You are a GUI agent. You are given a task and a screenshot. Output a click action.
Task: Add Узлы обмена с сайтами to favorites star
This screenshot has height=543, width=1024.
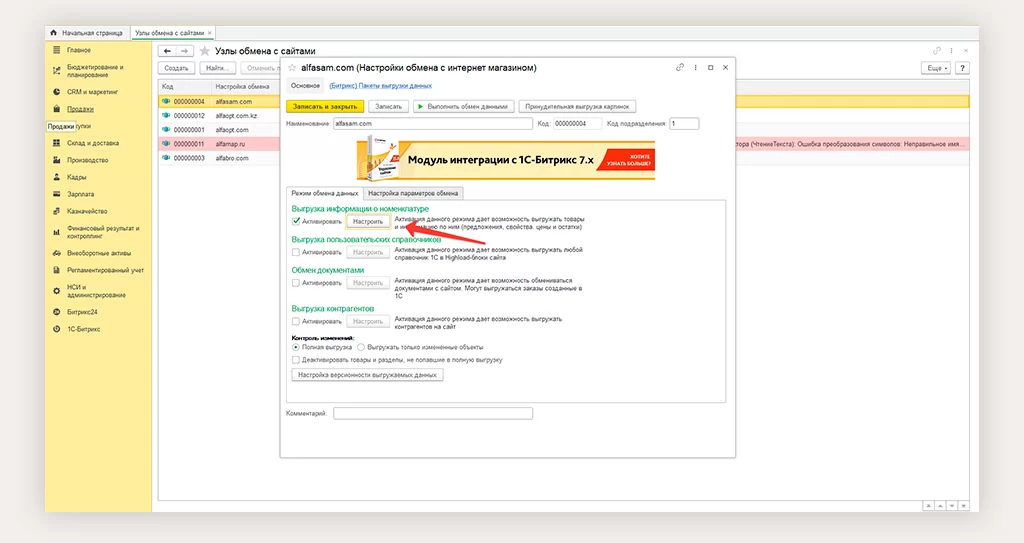coord(205,51)
